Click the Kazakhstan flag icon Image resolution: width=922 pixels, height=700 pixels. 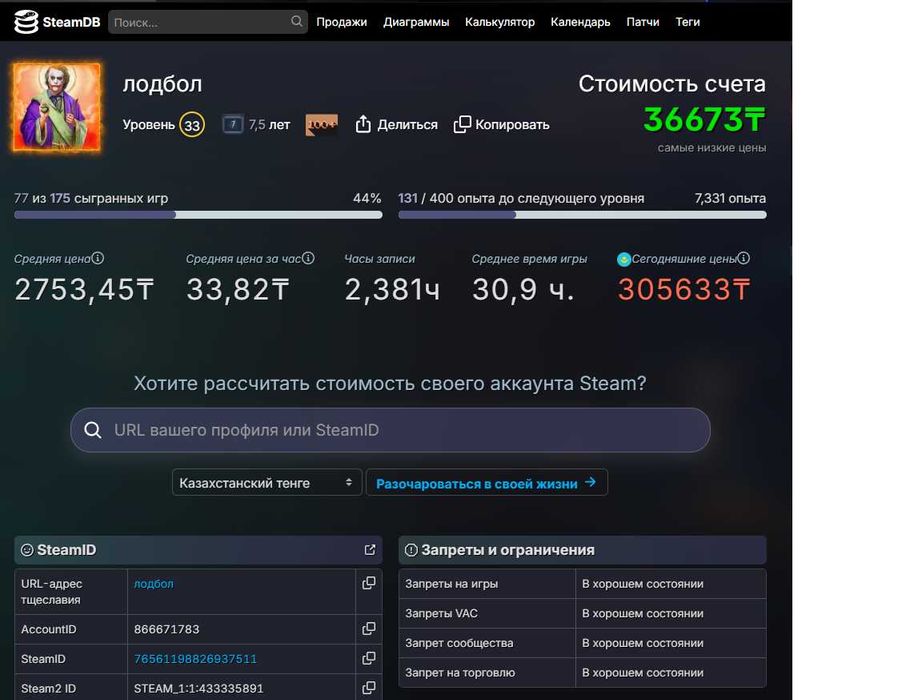click(x=624, y=259)
